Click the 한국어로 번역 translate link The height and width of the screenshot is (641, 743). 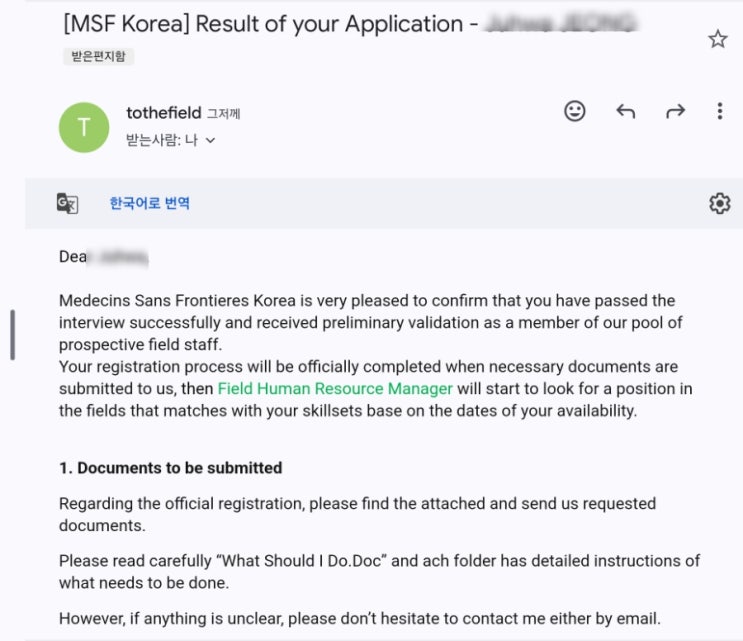[x=149, y=204]
